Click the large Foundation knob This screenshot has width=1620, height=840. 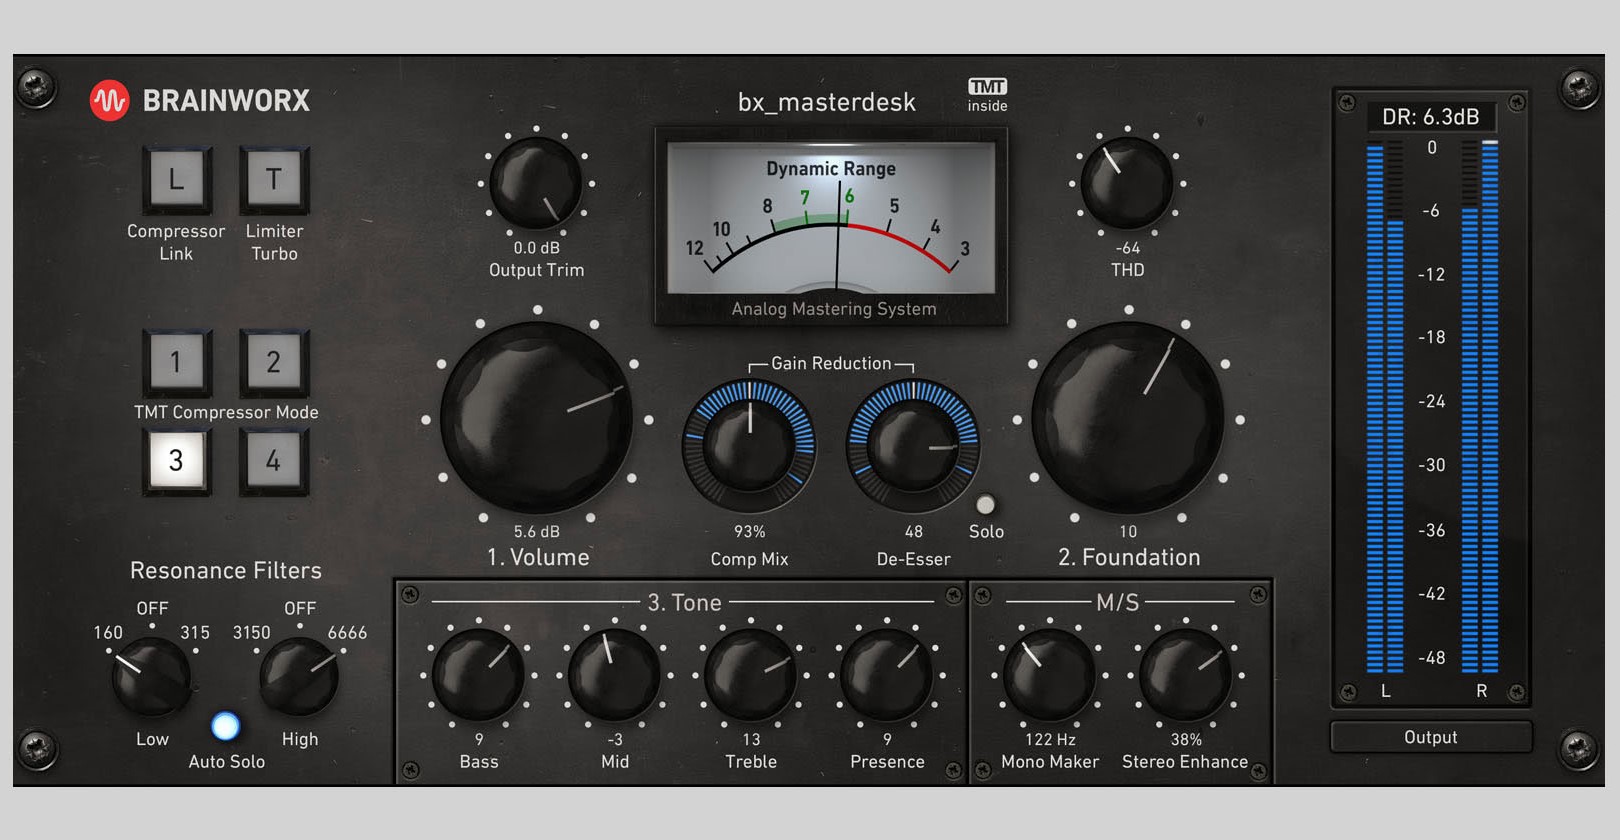[x=1128, y=418]
